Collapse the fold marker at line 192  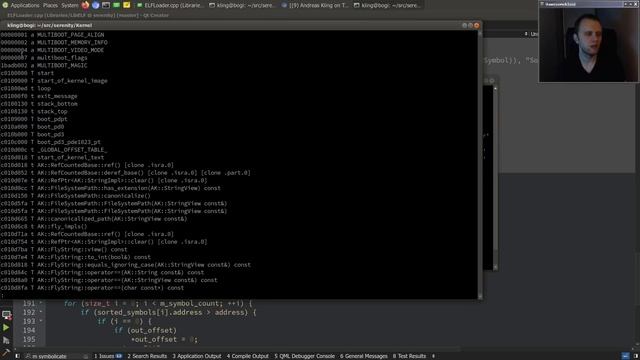pyautogui.click(x=40, y=312)
